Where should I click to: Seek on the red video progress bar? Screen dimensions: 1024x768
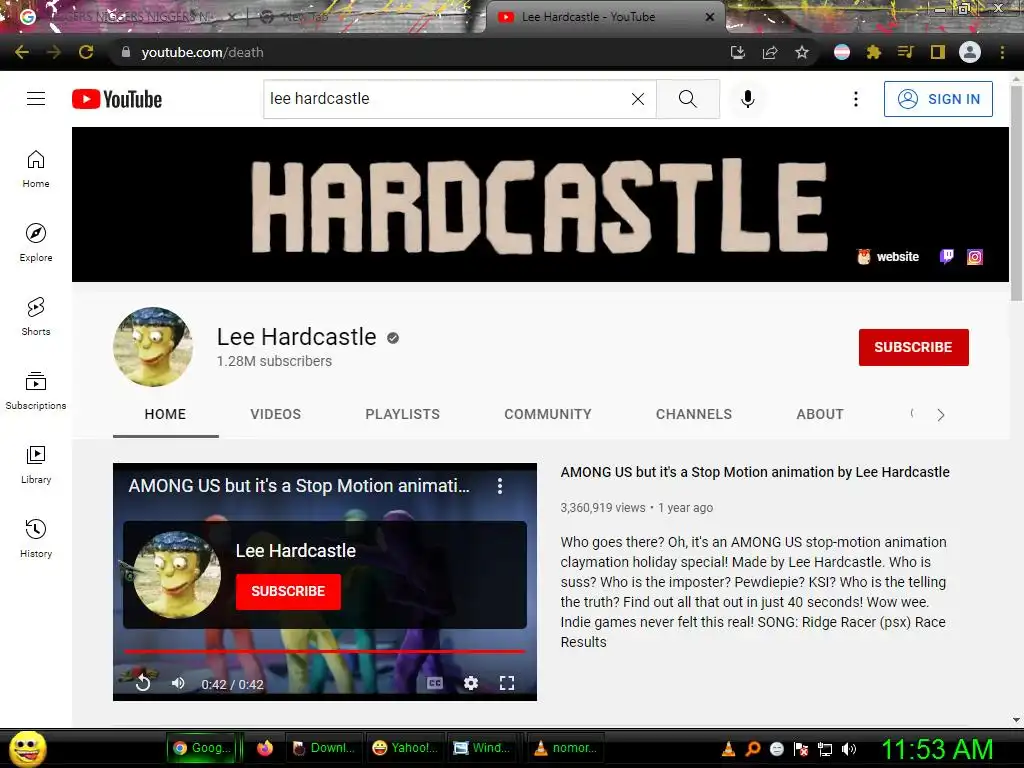[325, 651]
